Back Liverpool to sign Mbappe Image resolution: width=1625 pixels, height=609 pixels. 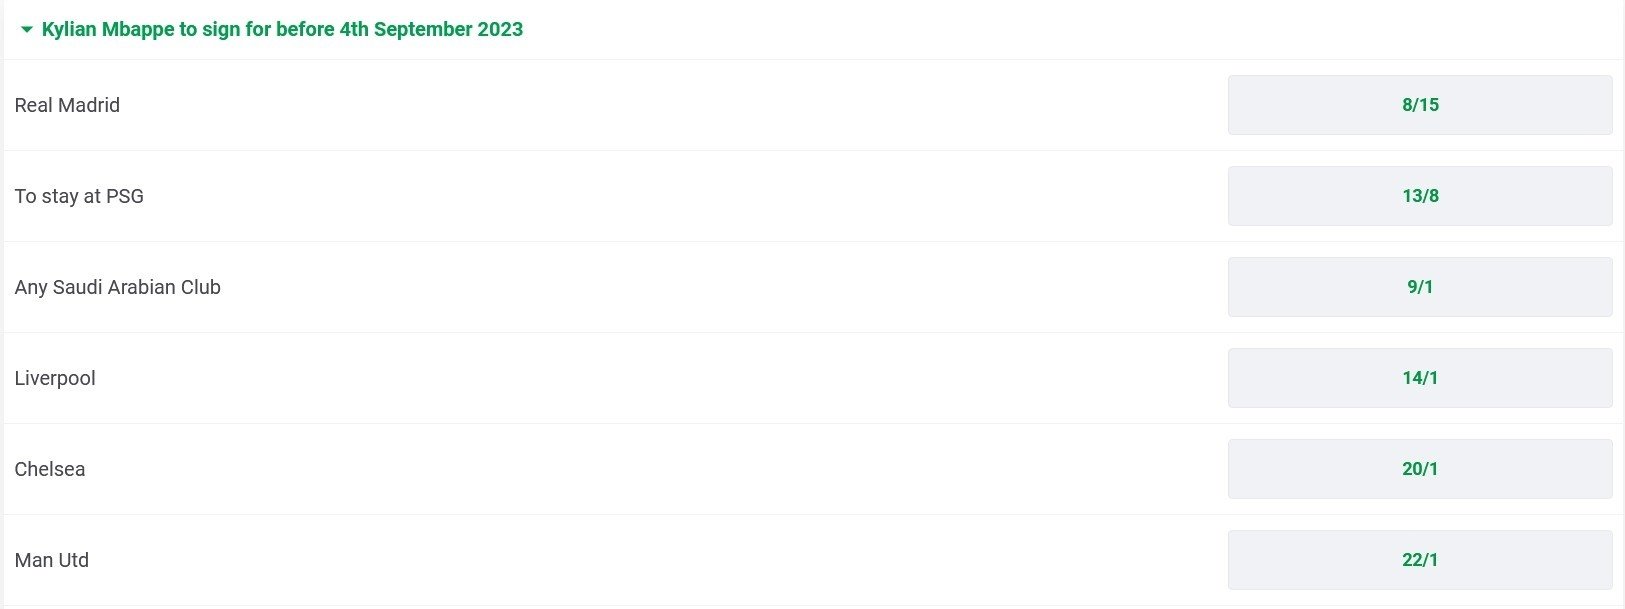(x=1419, y=378)
